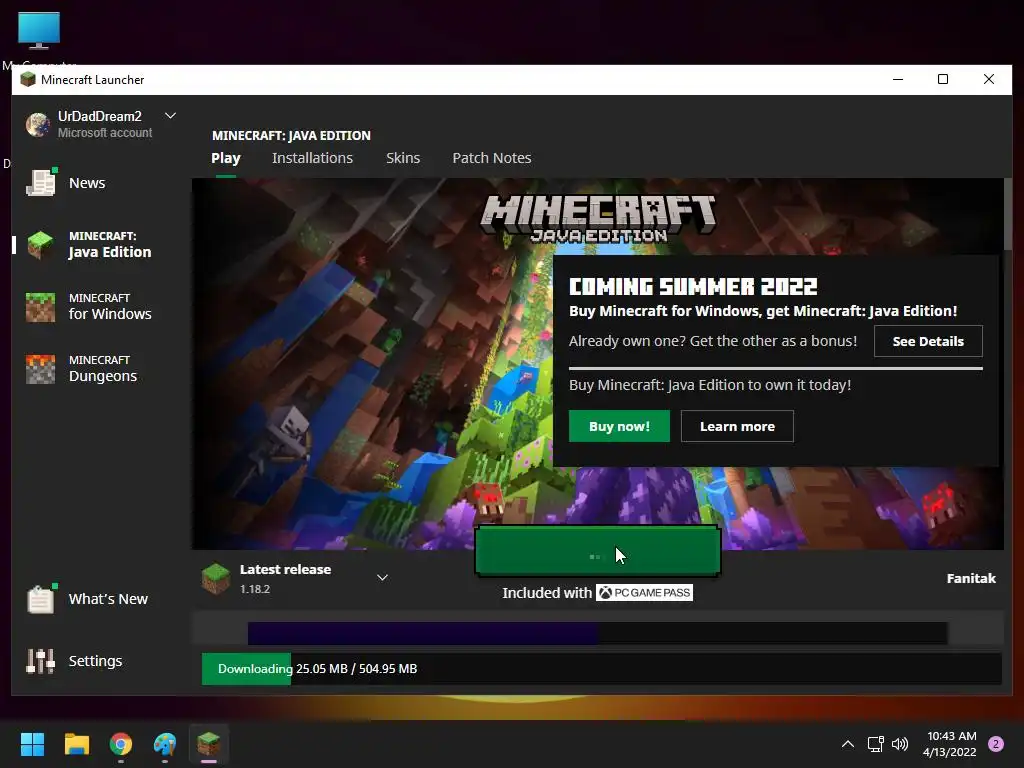This screenshot has height=768, width=1024.
Task: Click the Fanitak player name
Action: point(971,578)
